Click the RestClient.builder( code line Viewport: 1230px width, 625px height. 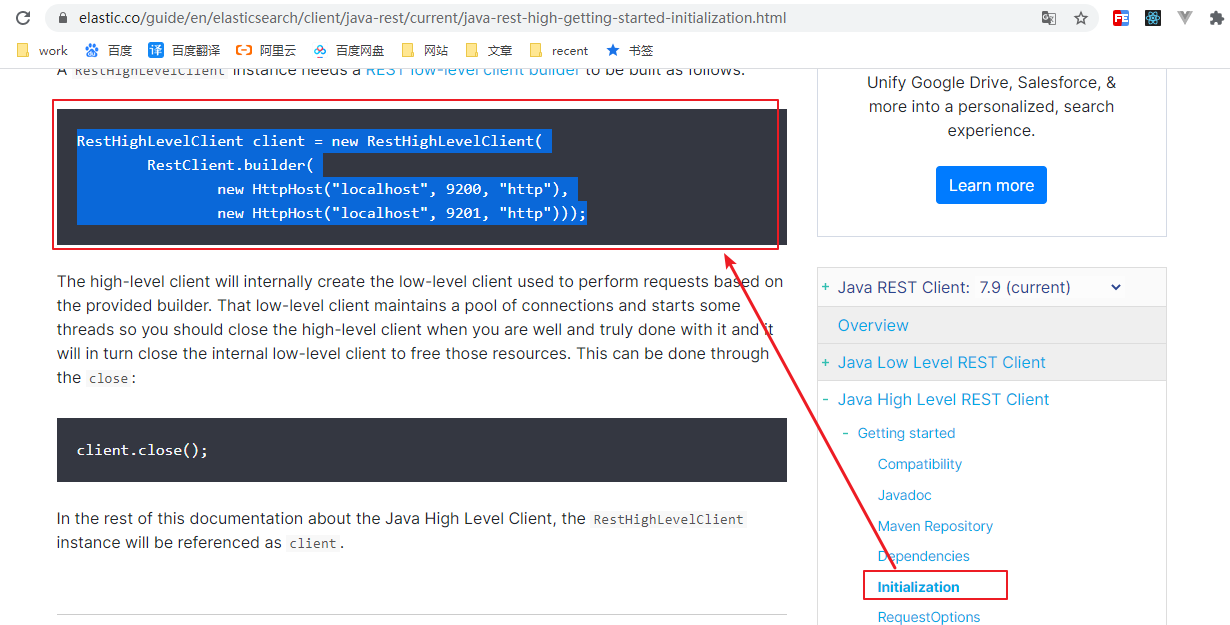(x=230, y=165)
